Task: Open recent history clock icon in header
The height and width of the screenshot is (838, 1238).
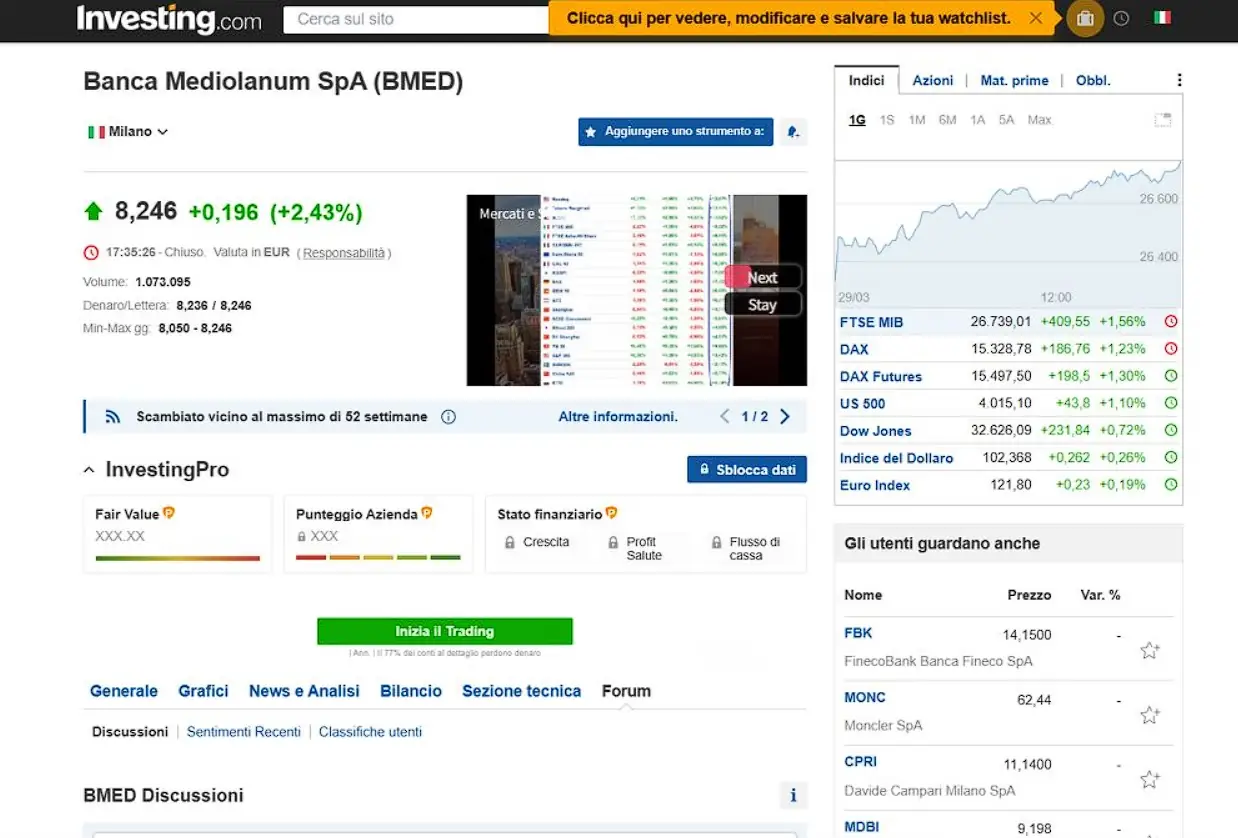Action: coord(1121,18)
